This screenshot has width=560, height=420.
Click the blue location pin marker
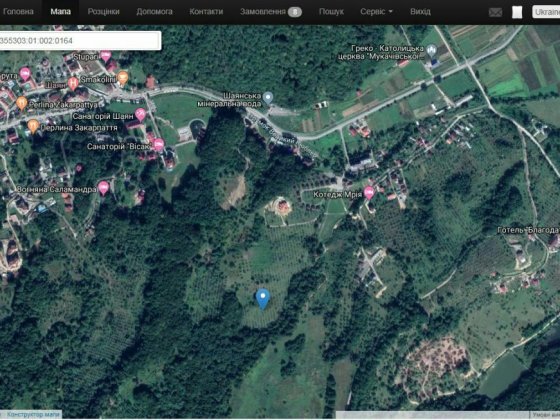click(x=263, y=299)
